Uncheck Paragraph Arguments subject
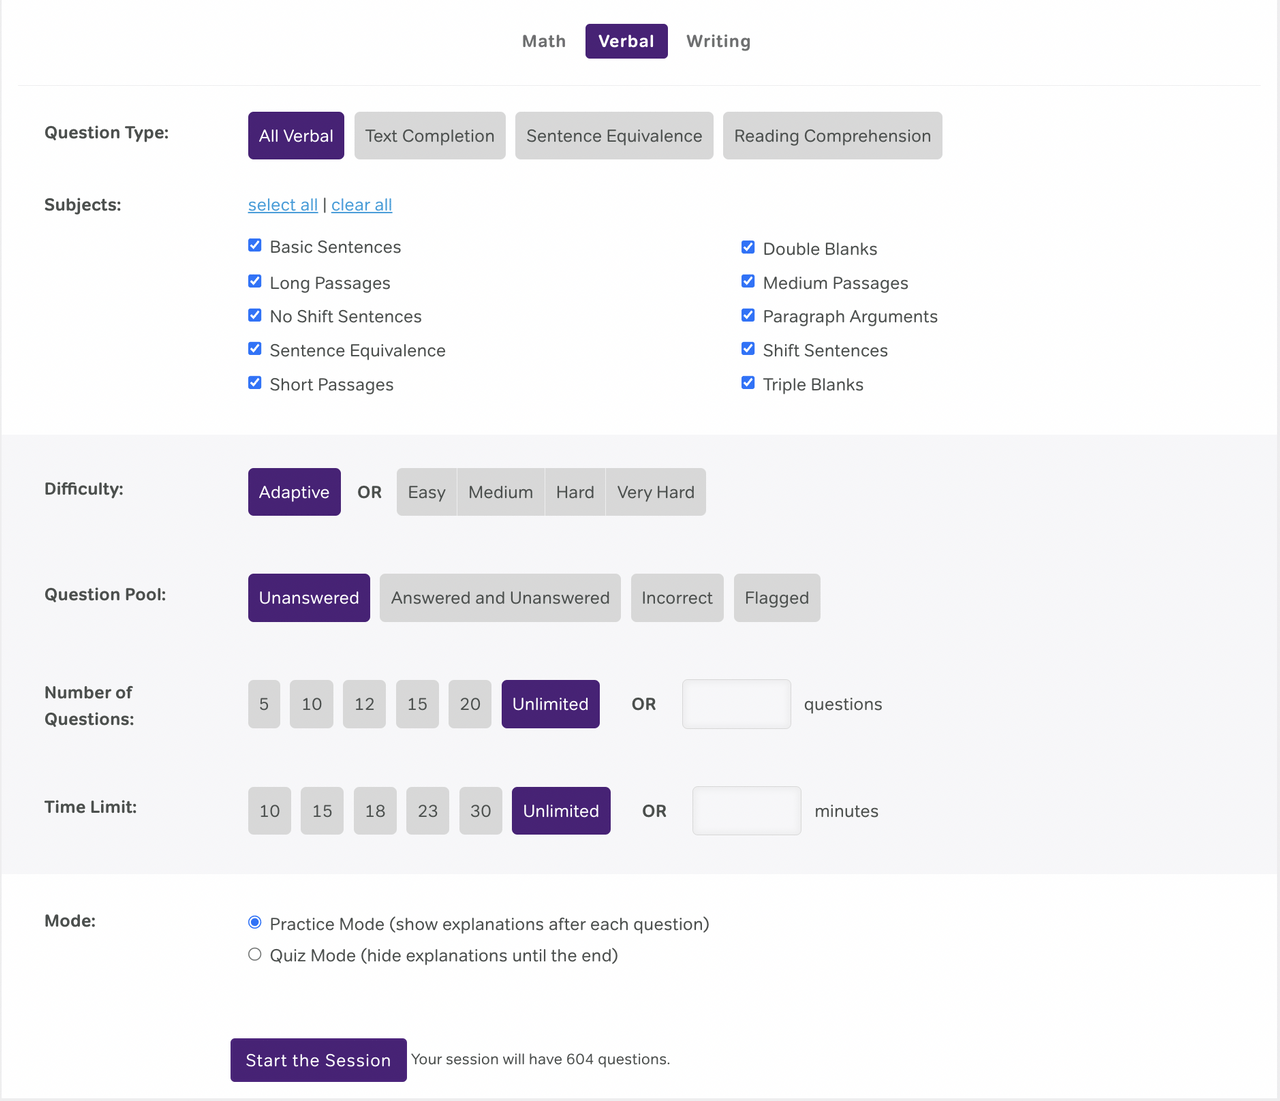 click(x=748, y=315)
